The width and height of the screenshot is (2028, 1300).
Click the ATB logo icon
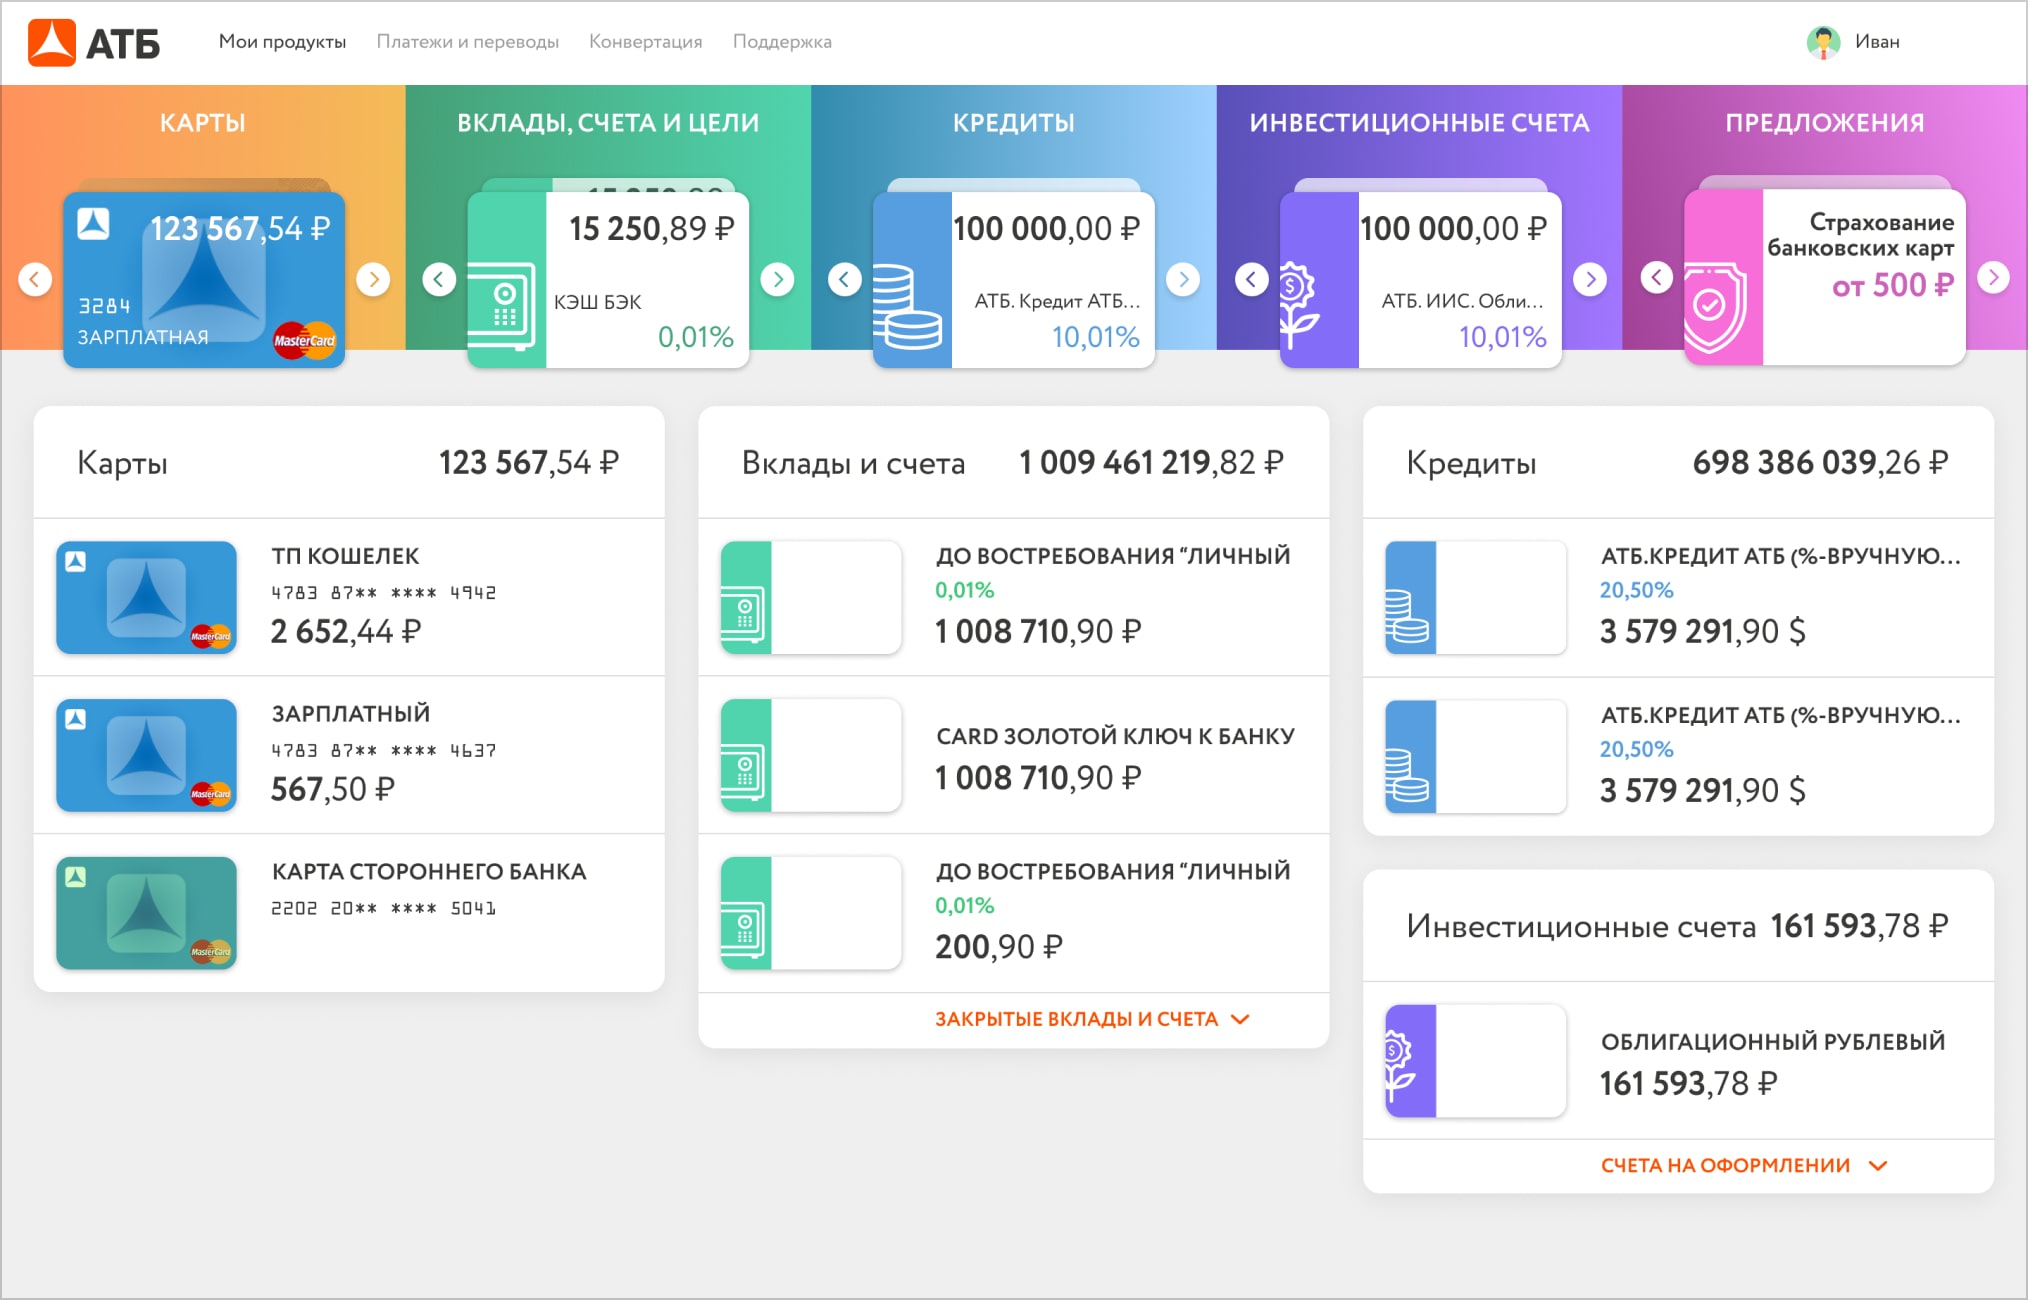pos(52,42)
